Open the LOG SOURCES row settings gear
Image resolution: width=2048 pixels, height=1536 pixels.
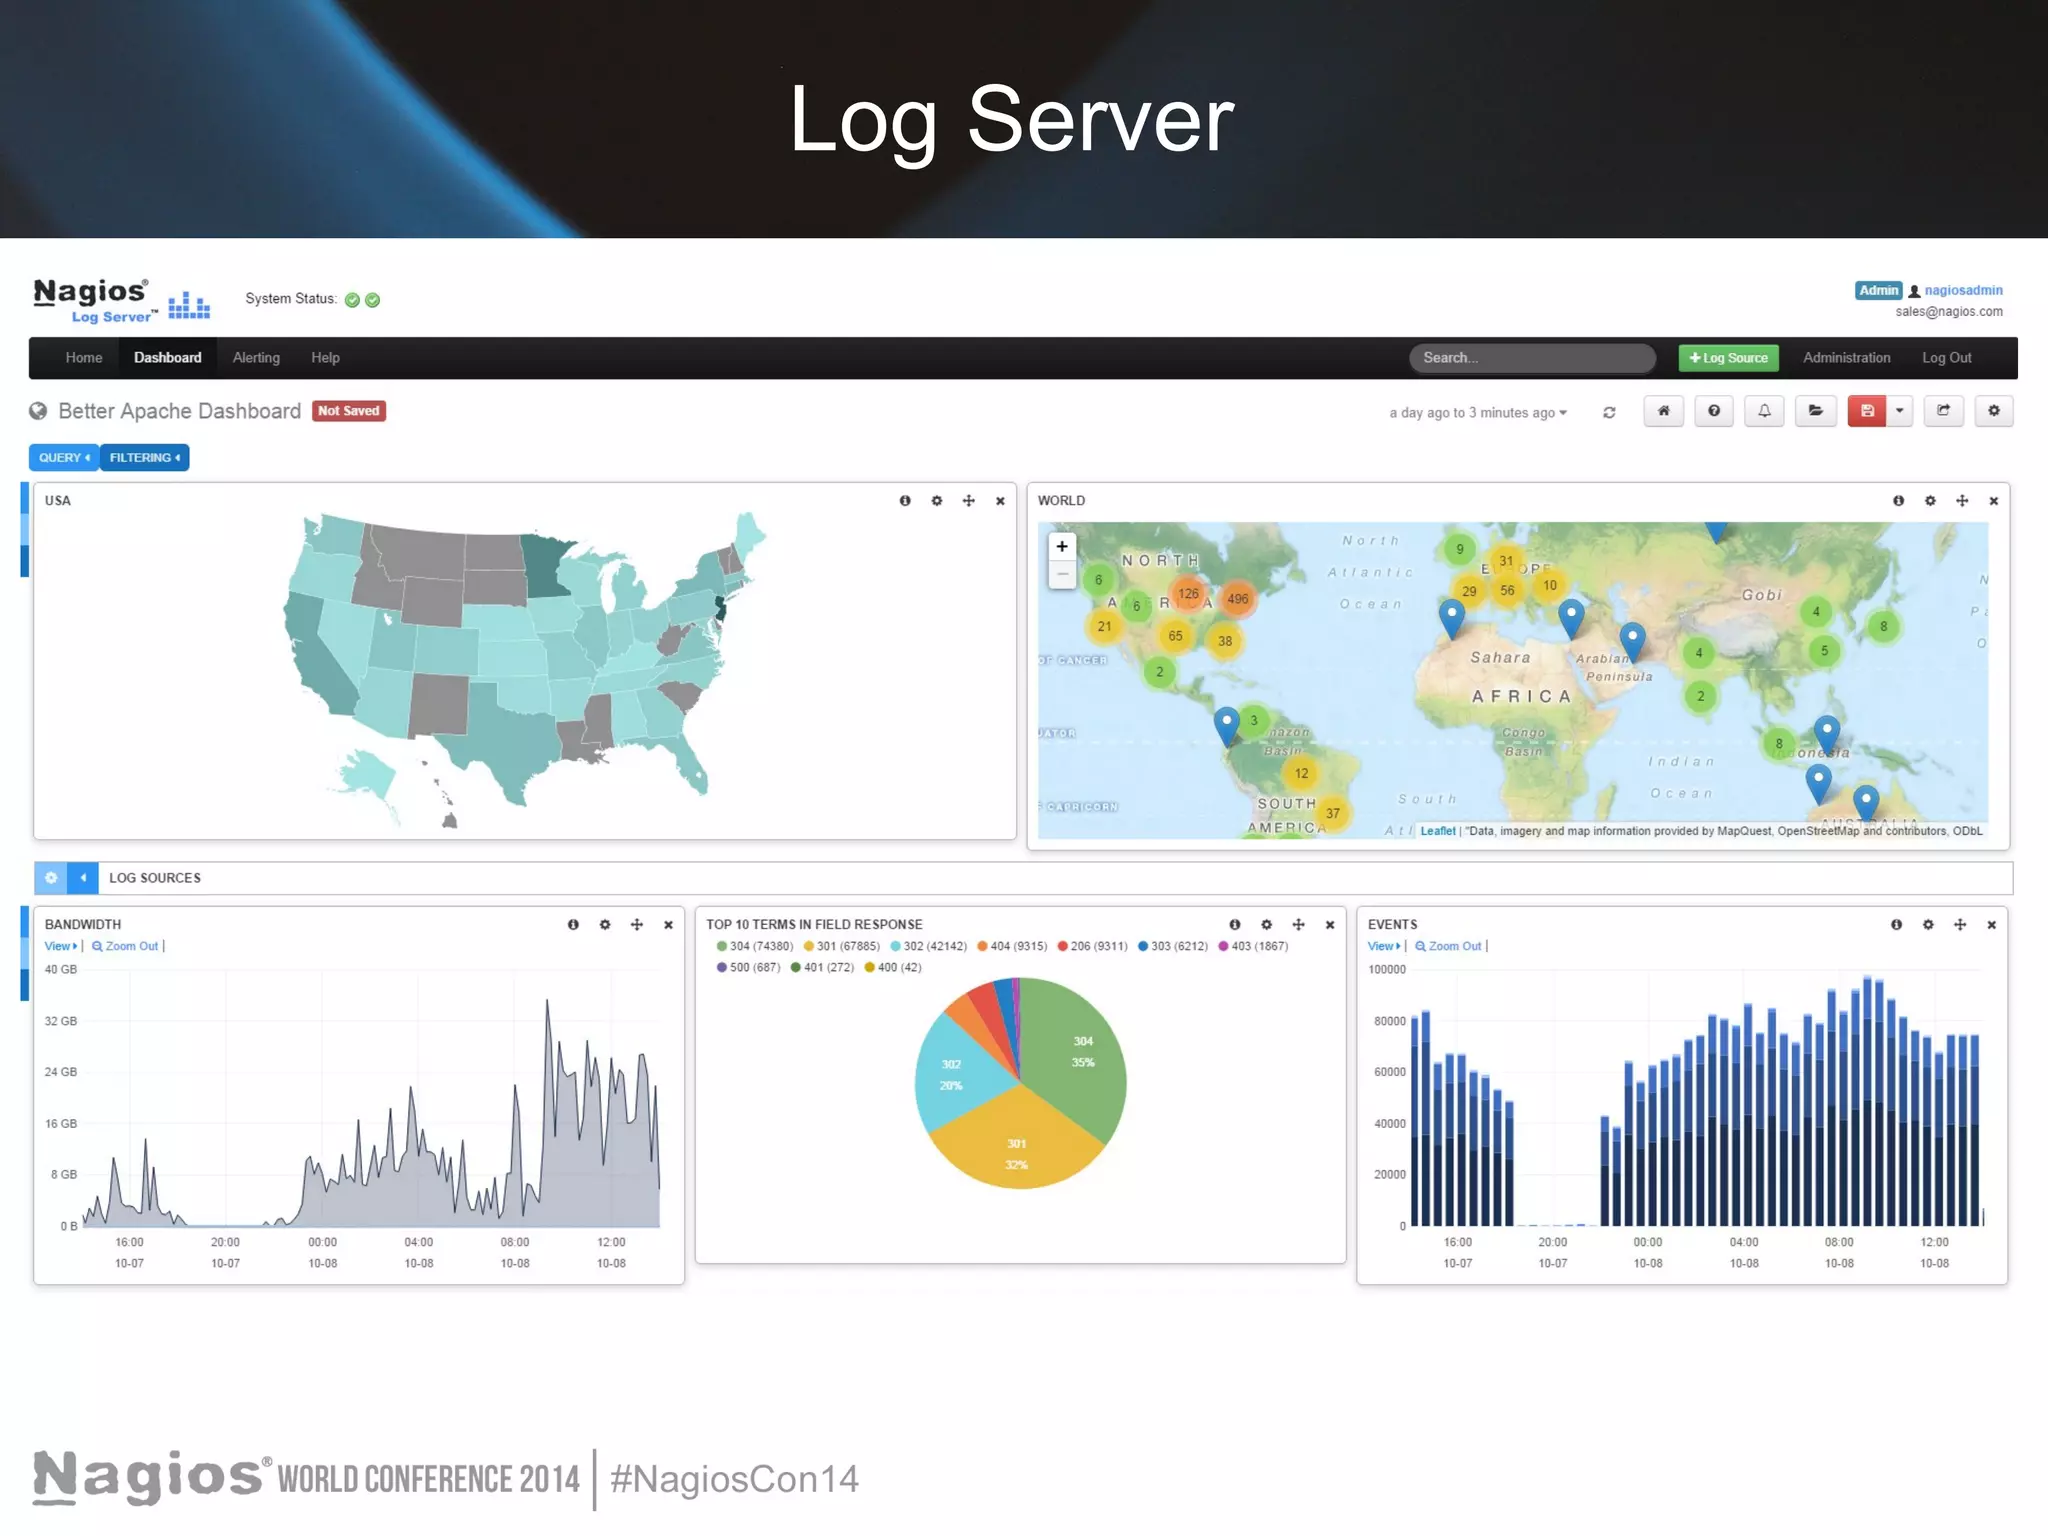(51, 878)
